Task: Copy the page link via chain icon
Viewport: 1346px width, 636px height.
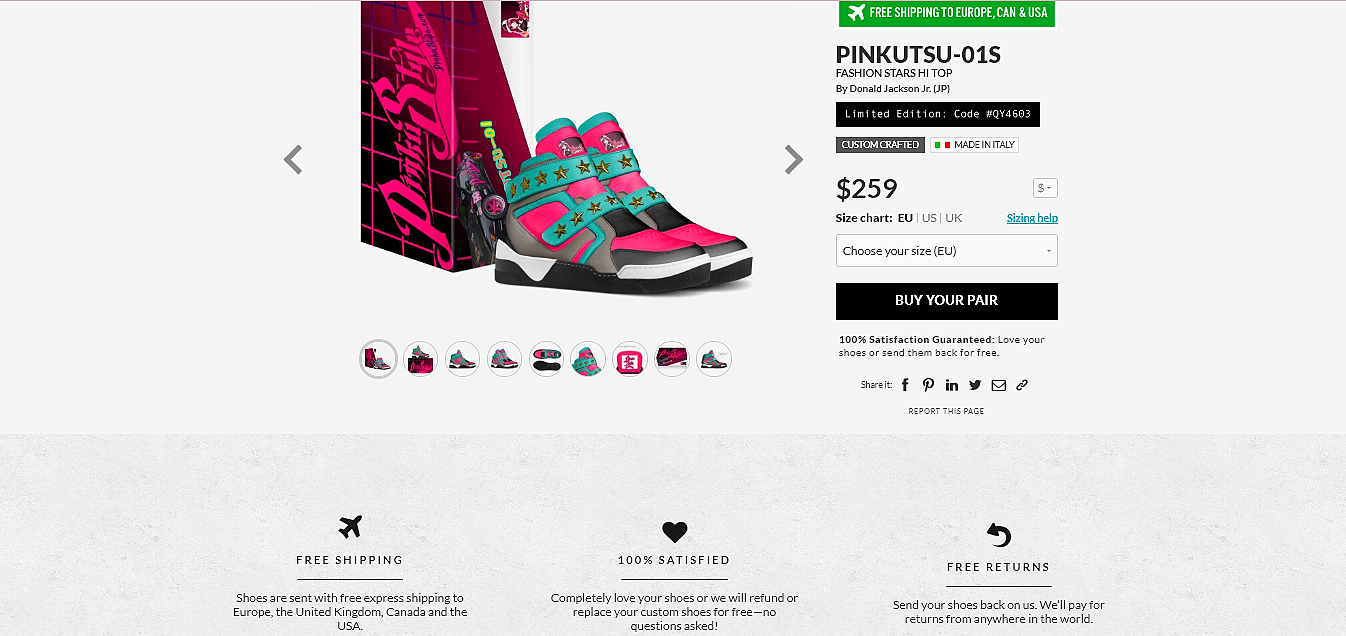Action: point(1022,385)
